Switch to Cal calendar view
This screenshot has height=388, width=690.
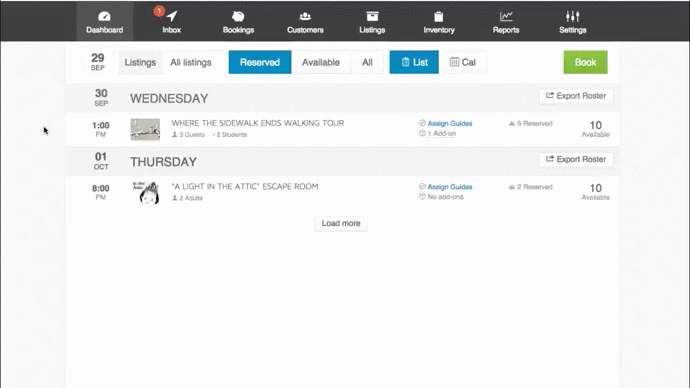tap(463, 62)
